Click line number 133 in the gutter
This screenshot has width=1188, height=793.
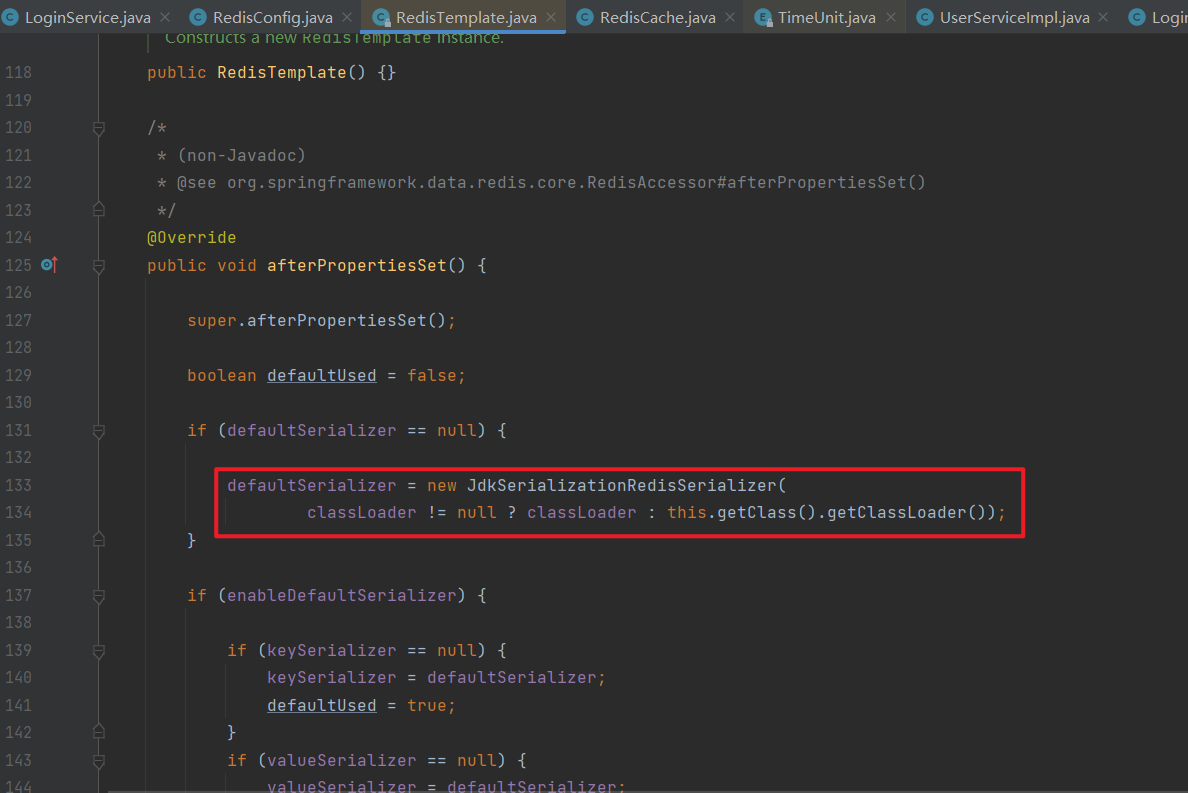[18, 485]
